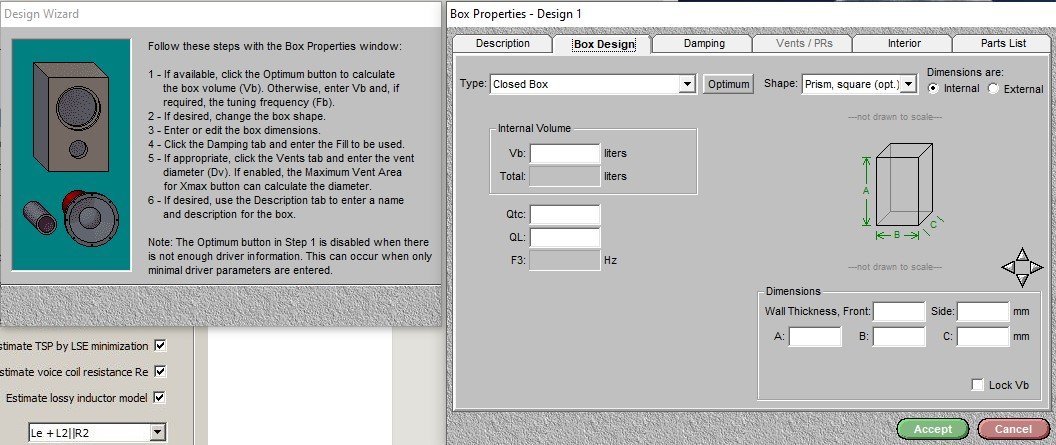Click the left arrow of the navigation pad
Screen dimensions: 1056x445
tap(1008, 267)
